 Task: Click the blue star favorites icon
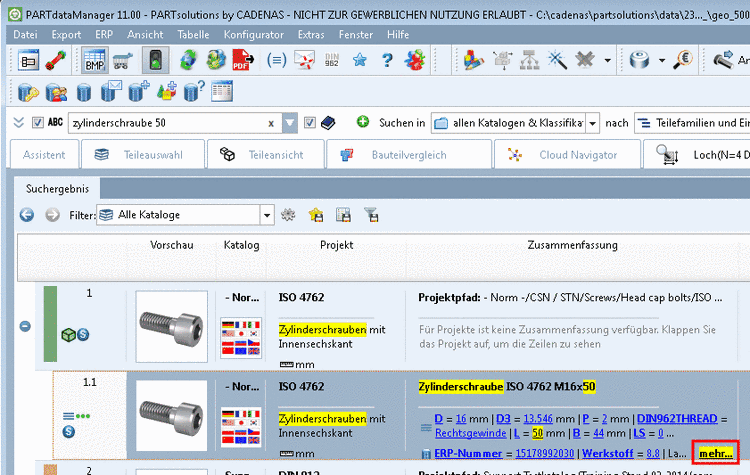pyautogui.click(x=359, y=60)
